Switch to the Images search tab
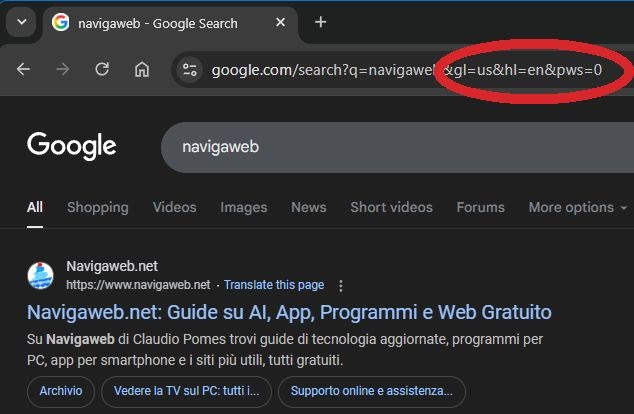Screen dimensions: 634x414 (x=244, y=207)
